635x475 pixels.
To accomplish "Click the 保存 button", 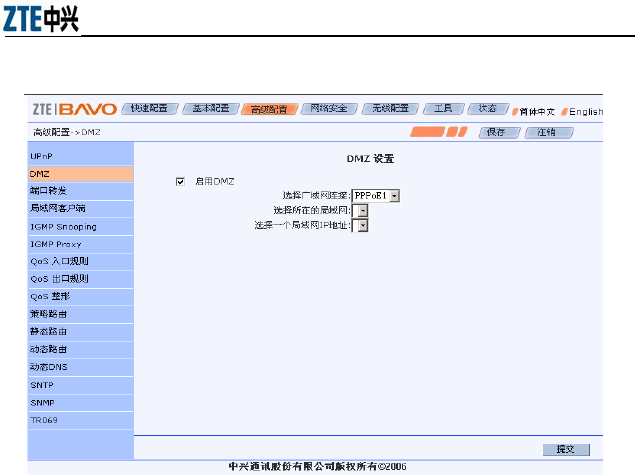I will (x=499, y=132).
